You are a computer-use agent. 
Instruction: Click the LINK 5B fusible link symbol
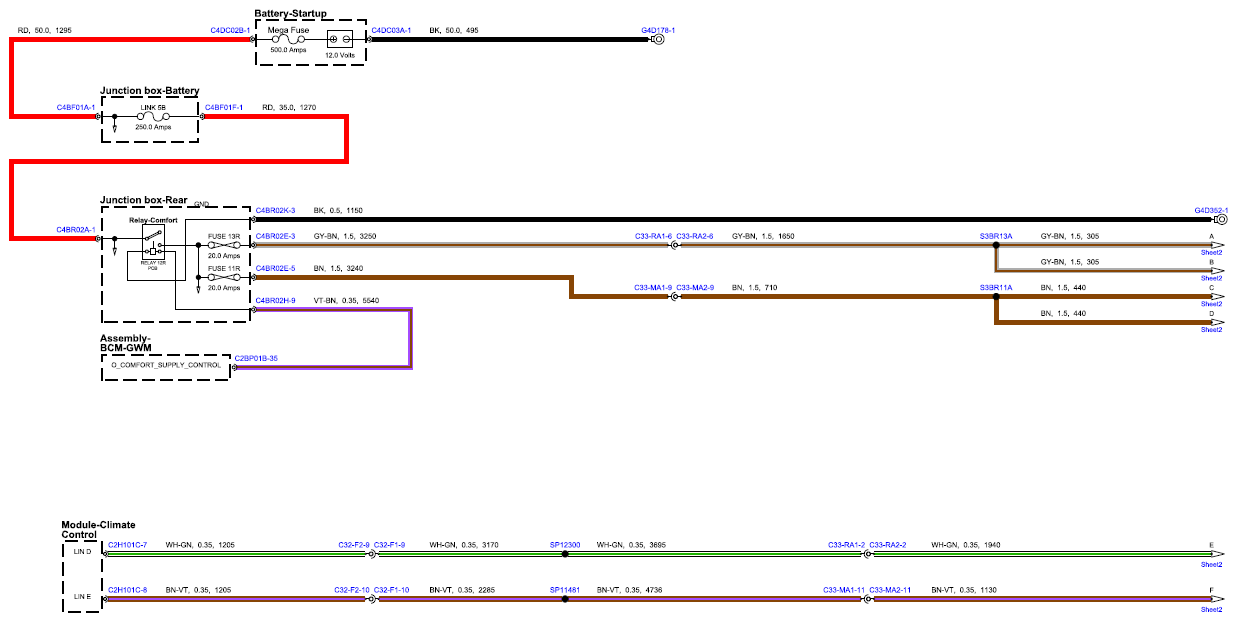tap(152, 116)
